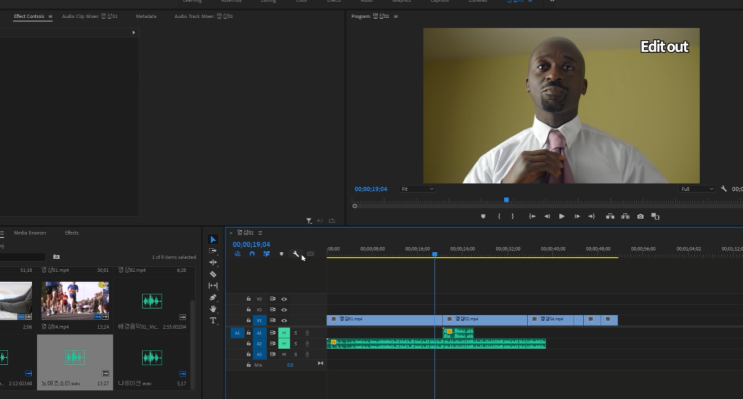Image resolution: width=743 pixels, height=399 pixels.
Task: Step back one frame
Action: [x=547, y=216]
